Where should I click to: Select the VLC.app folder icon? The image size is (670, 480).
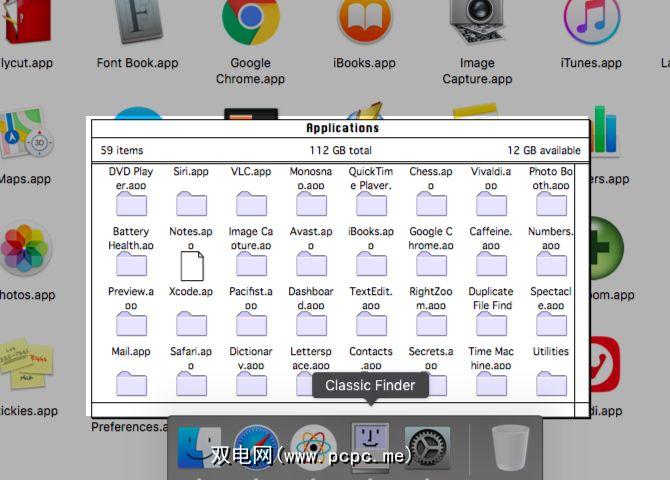(251, 204)
